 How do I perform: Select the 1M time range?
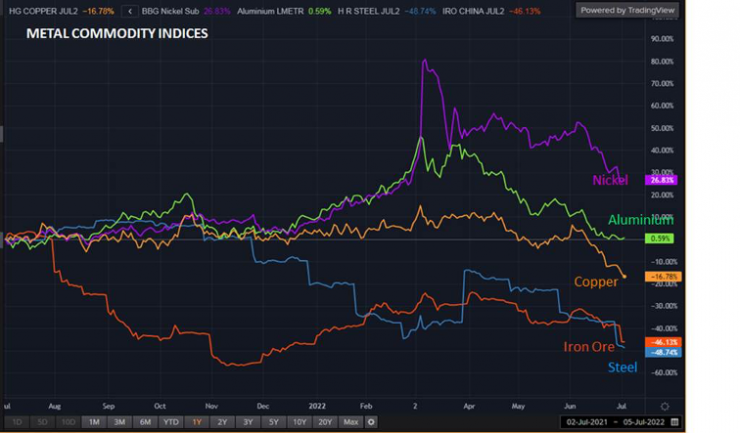(94, 422)
